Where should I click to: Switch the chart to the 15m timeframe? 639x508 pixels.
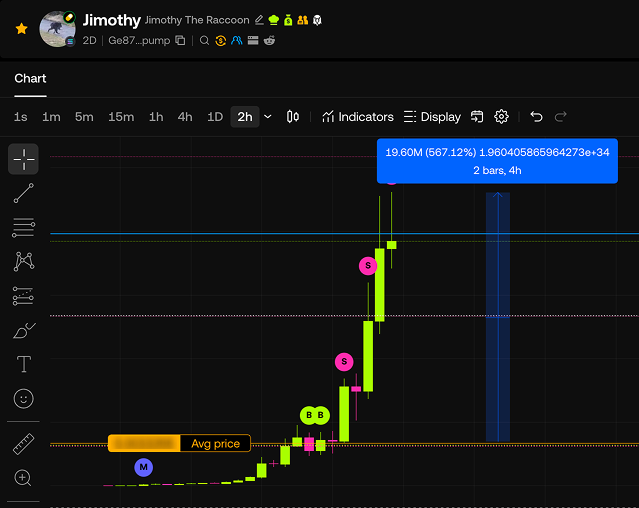tap(121, 117)
